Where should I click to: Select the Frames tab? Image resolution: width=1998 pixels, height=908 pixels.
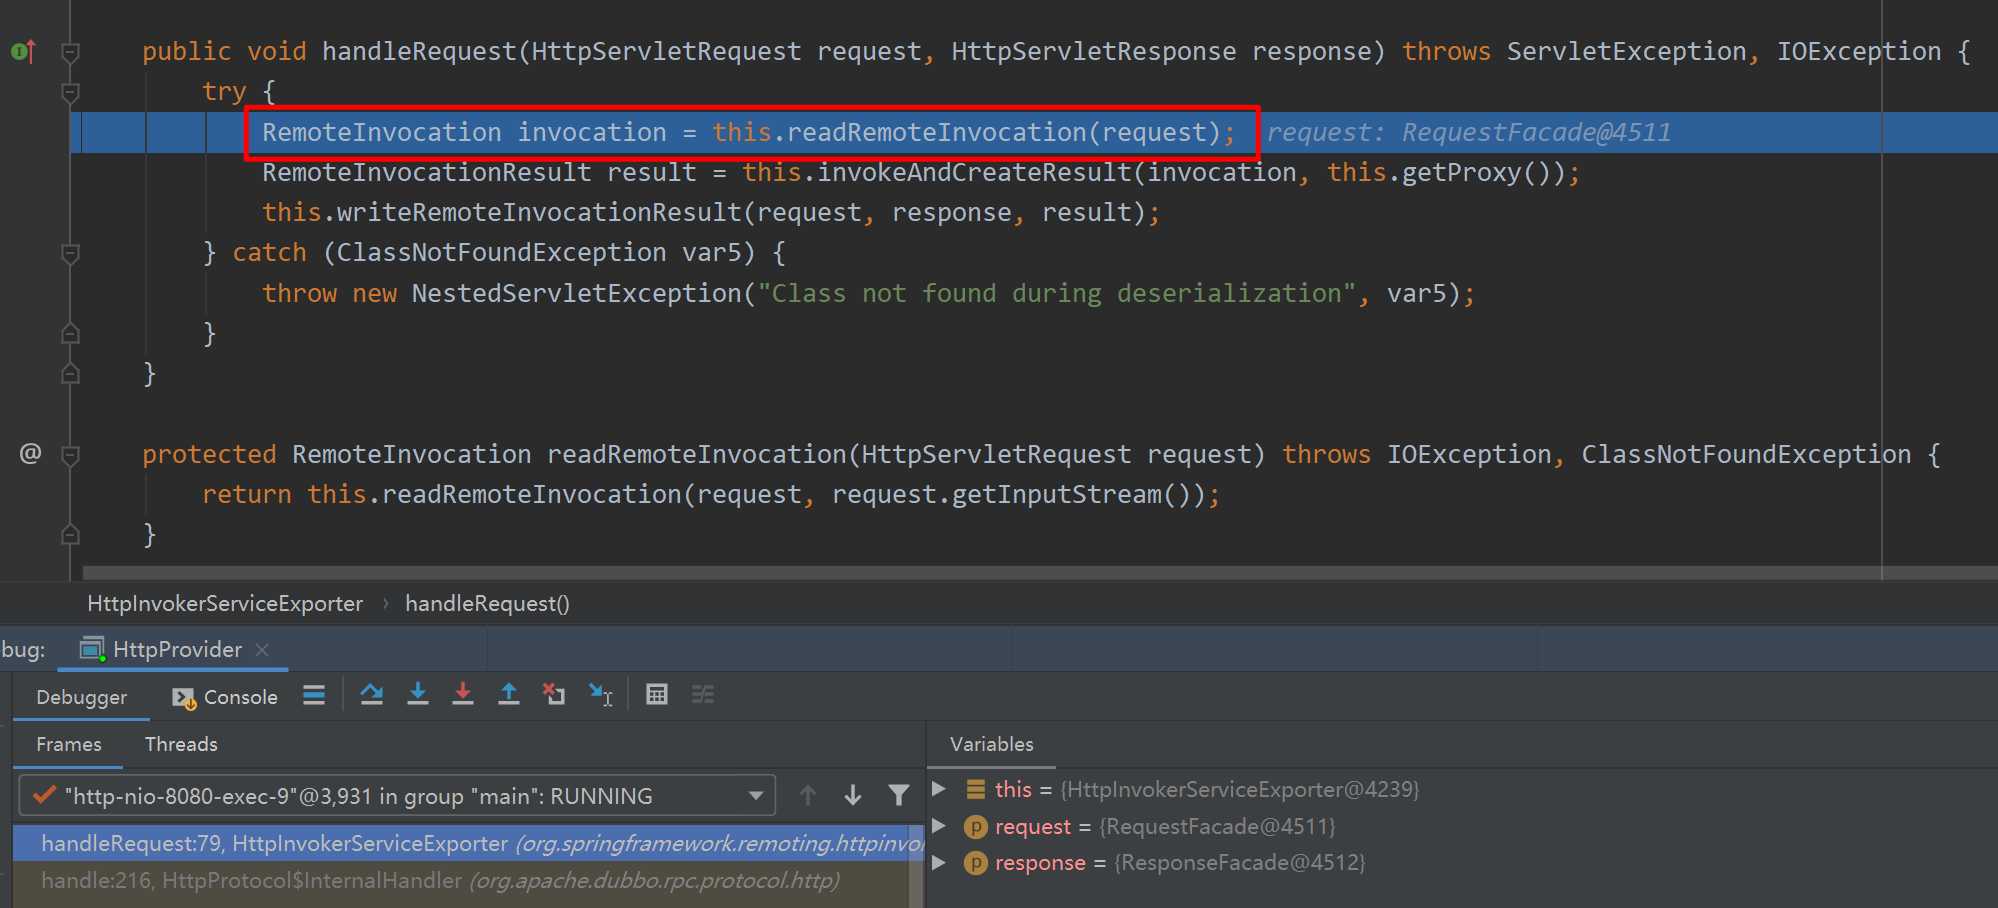coord(68,744)
